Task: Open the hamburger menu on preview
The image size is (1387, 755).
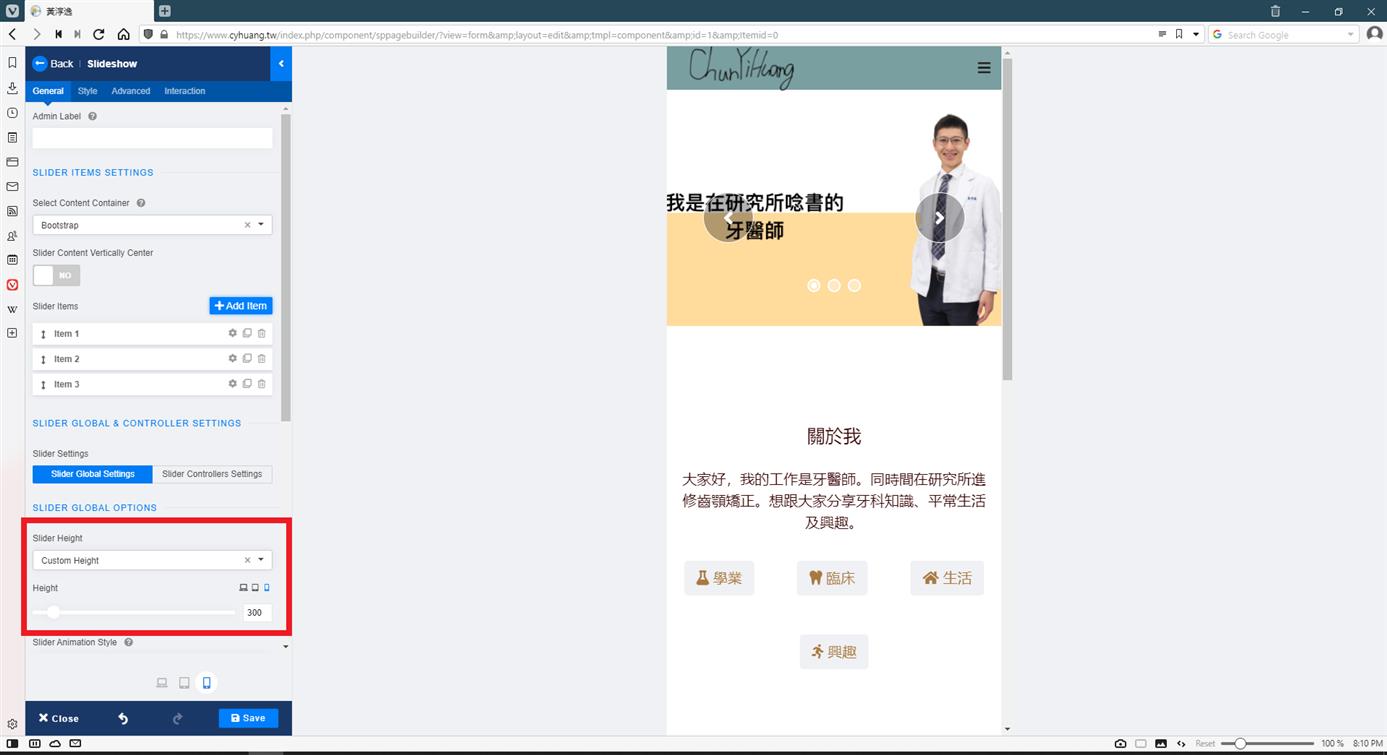Action: click(984, 68)
